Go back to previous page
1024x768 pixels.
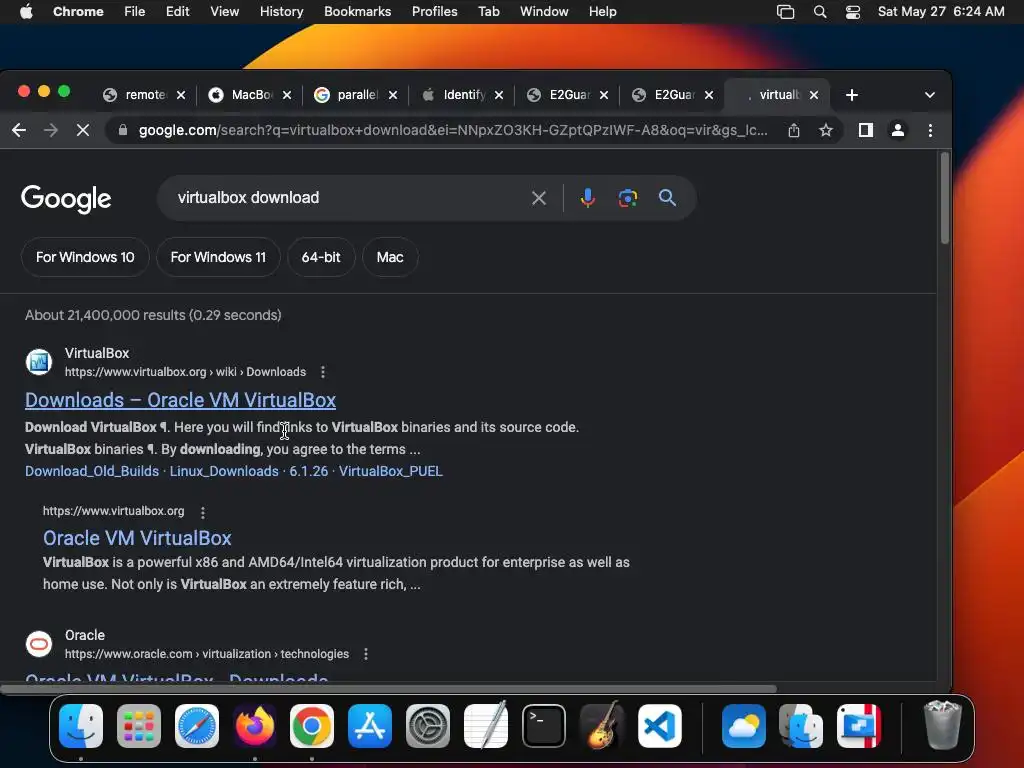pyautogui.click(x=19, y=131)
